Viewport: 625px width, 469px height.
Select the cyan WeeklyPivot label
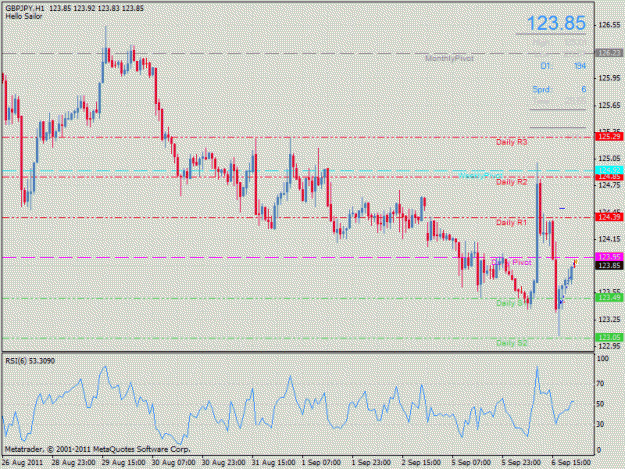[x=480, y=175]
